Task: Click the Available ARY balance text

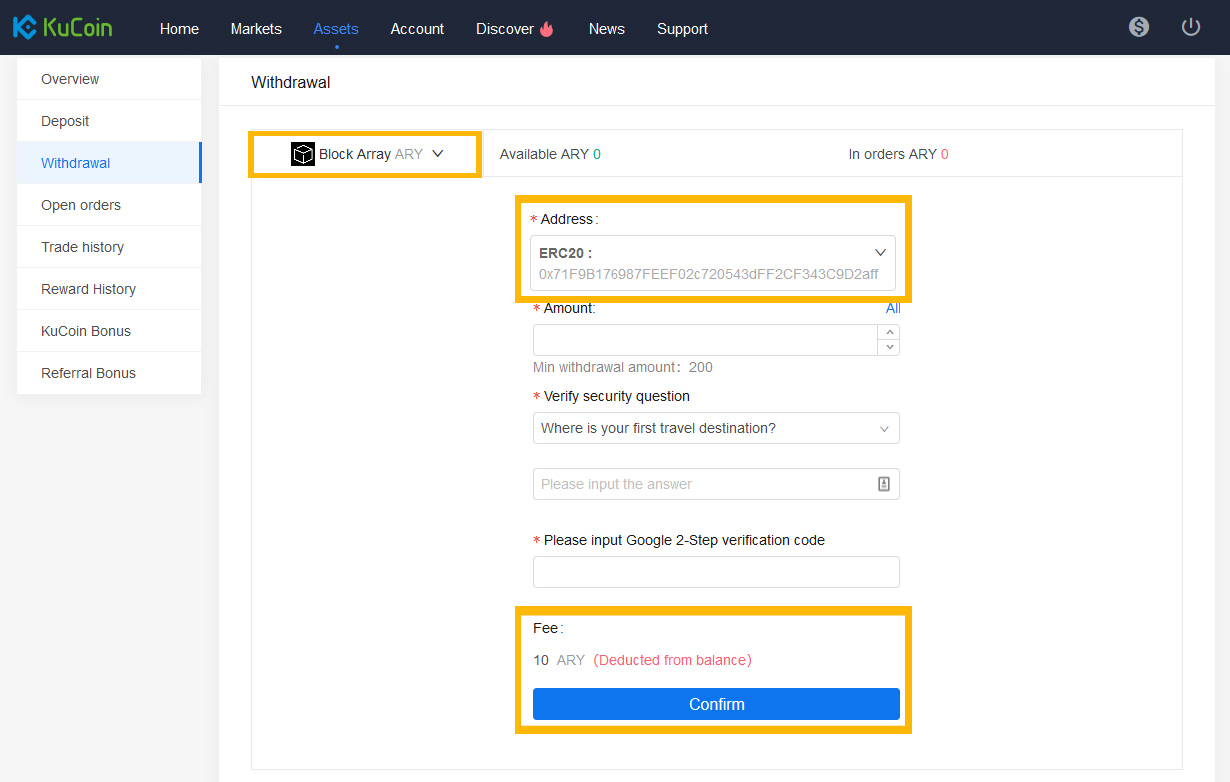Action: tap(550, 154)
